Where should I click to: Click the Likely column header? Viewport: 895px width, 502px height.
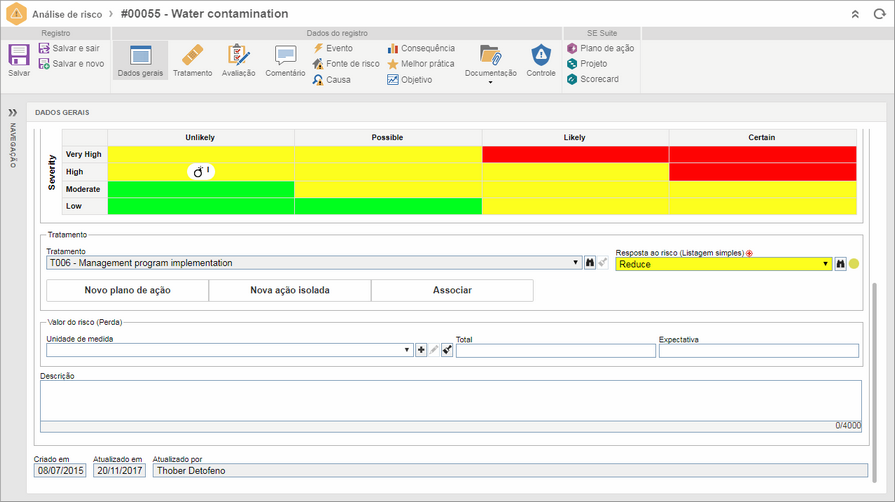pyautogui.click(x=575, y=138)
